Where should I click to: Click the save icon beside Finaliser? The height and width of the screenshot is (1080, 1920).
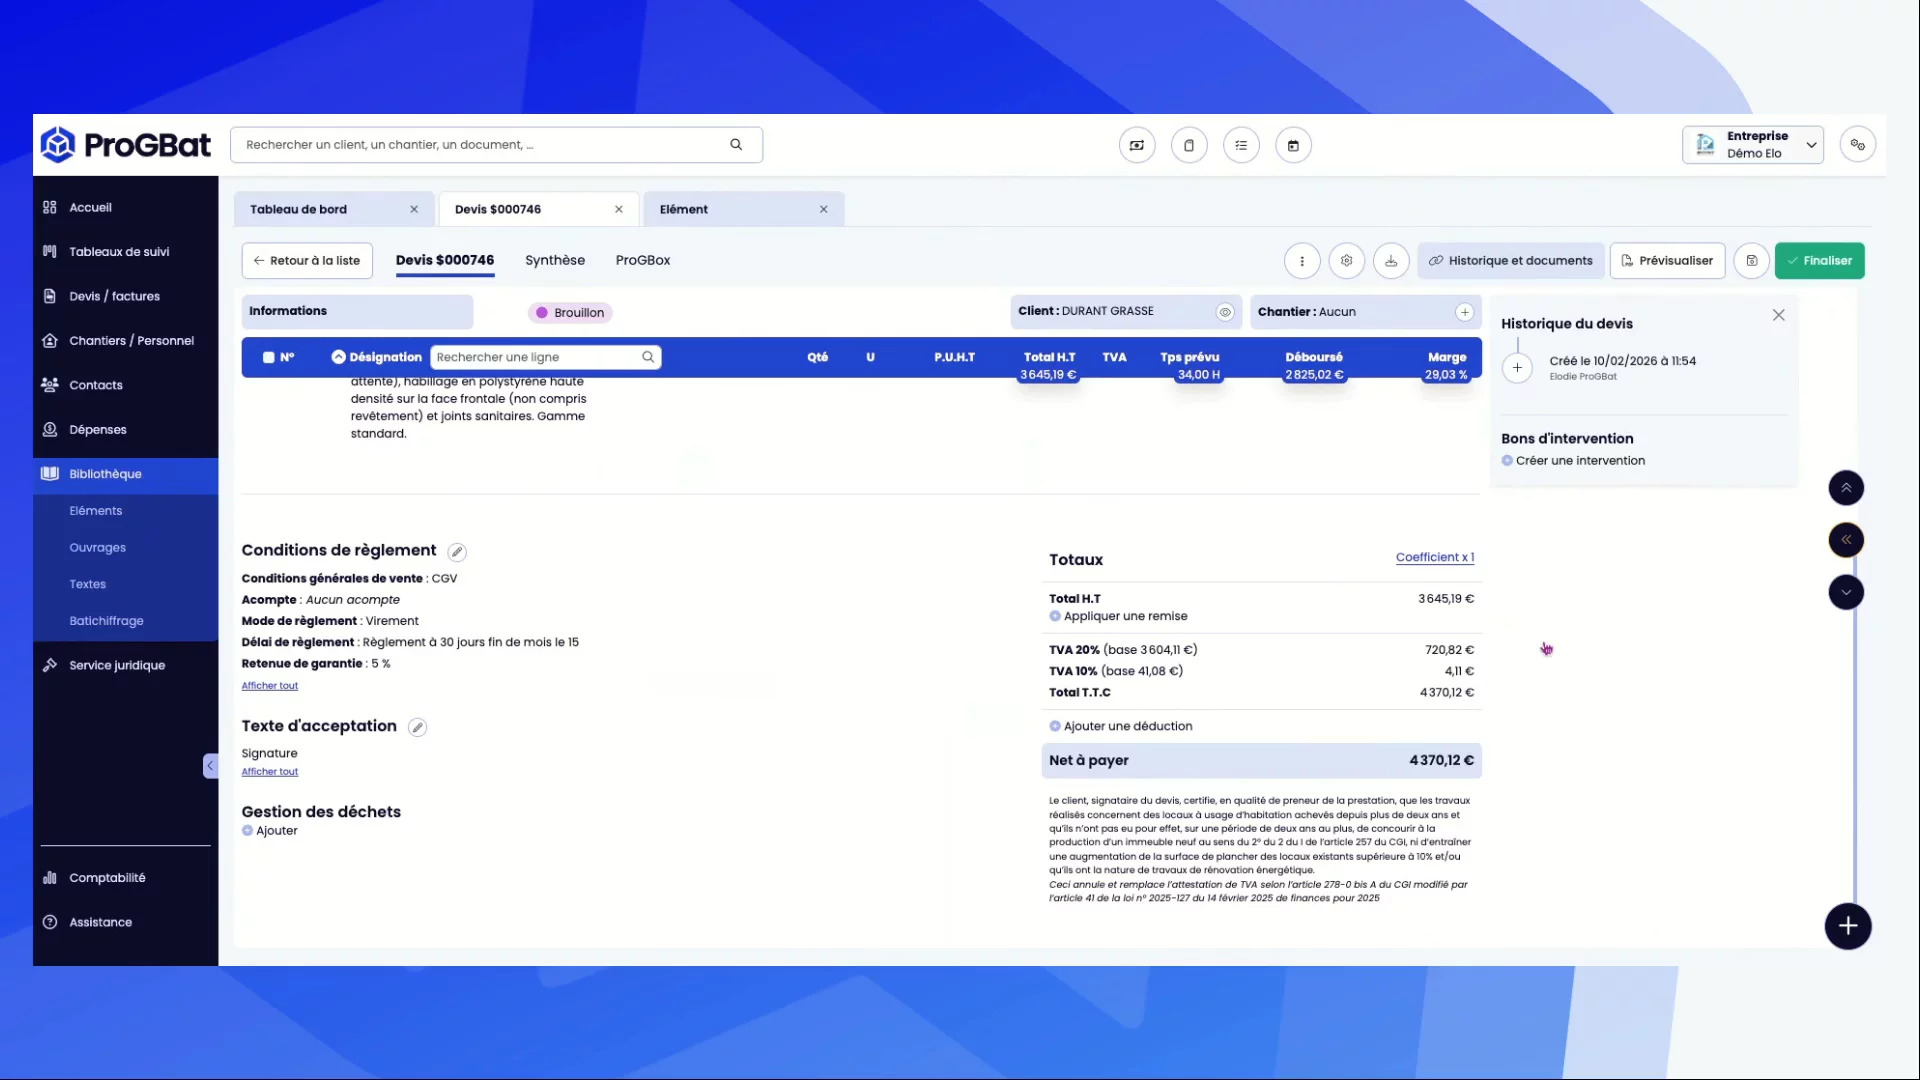(x=1751, y=261)
